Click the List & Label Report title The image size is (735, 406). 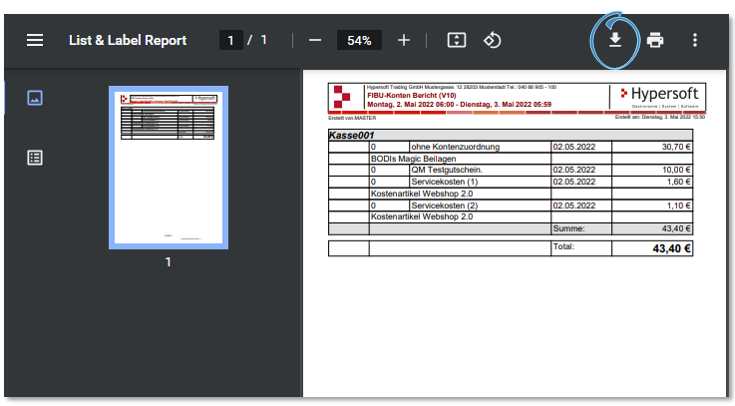click(x=127, y=40)
